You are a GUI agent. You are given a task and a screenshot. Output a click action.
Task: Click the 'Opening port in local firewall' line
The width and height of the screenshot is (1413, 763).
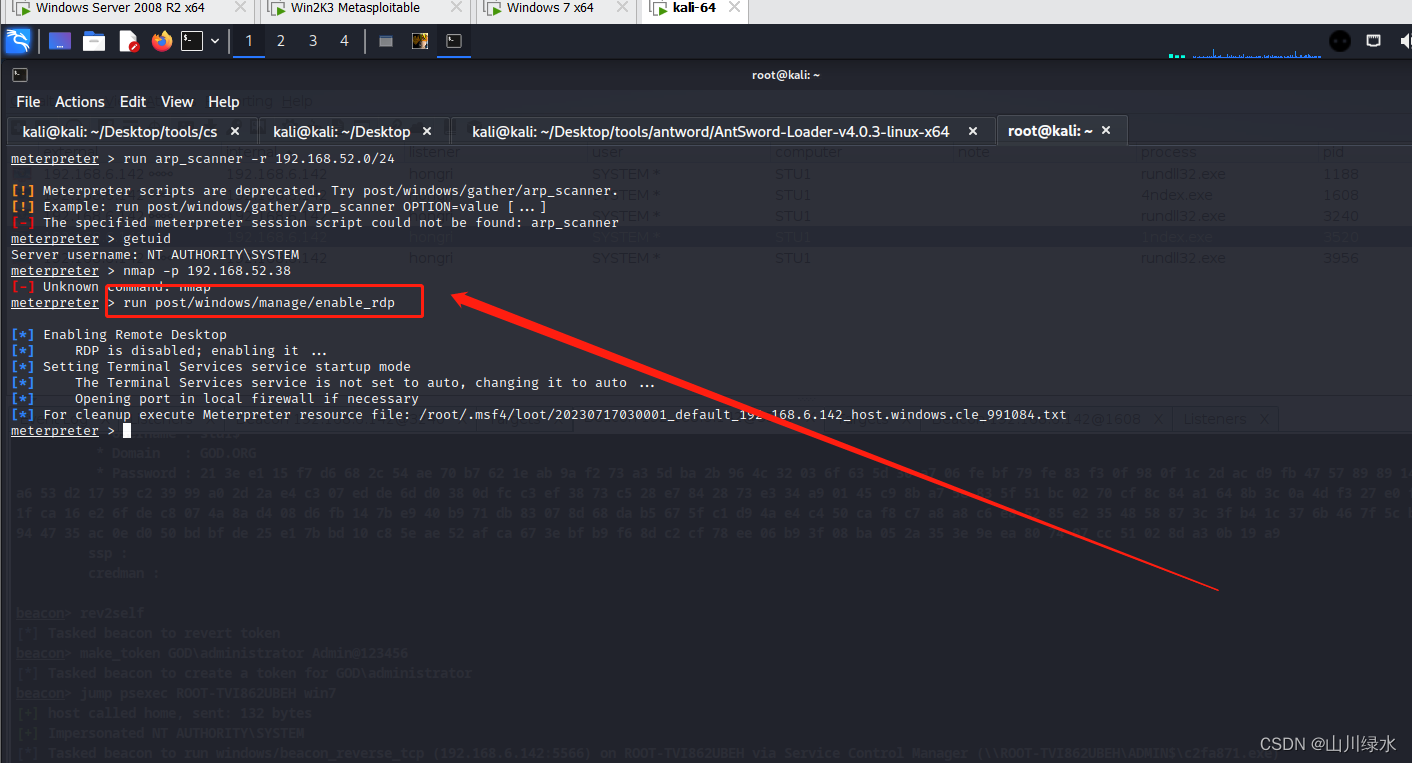(x=215, y=398)
